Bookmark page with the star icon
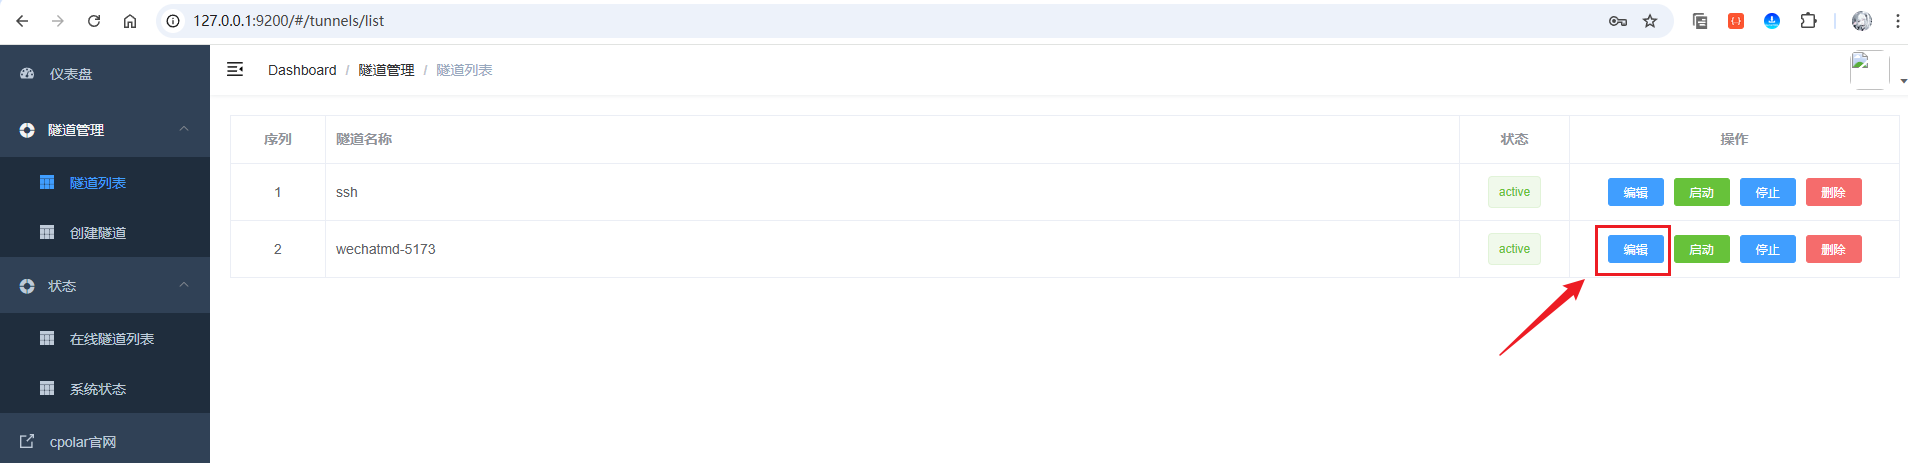This screenshot has height=463, width=1908. [1650, 21]
